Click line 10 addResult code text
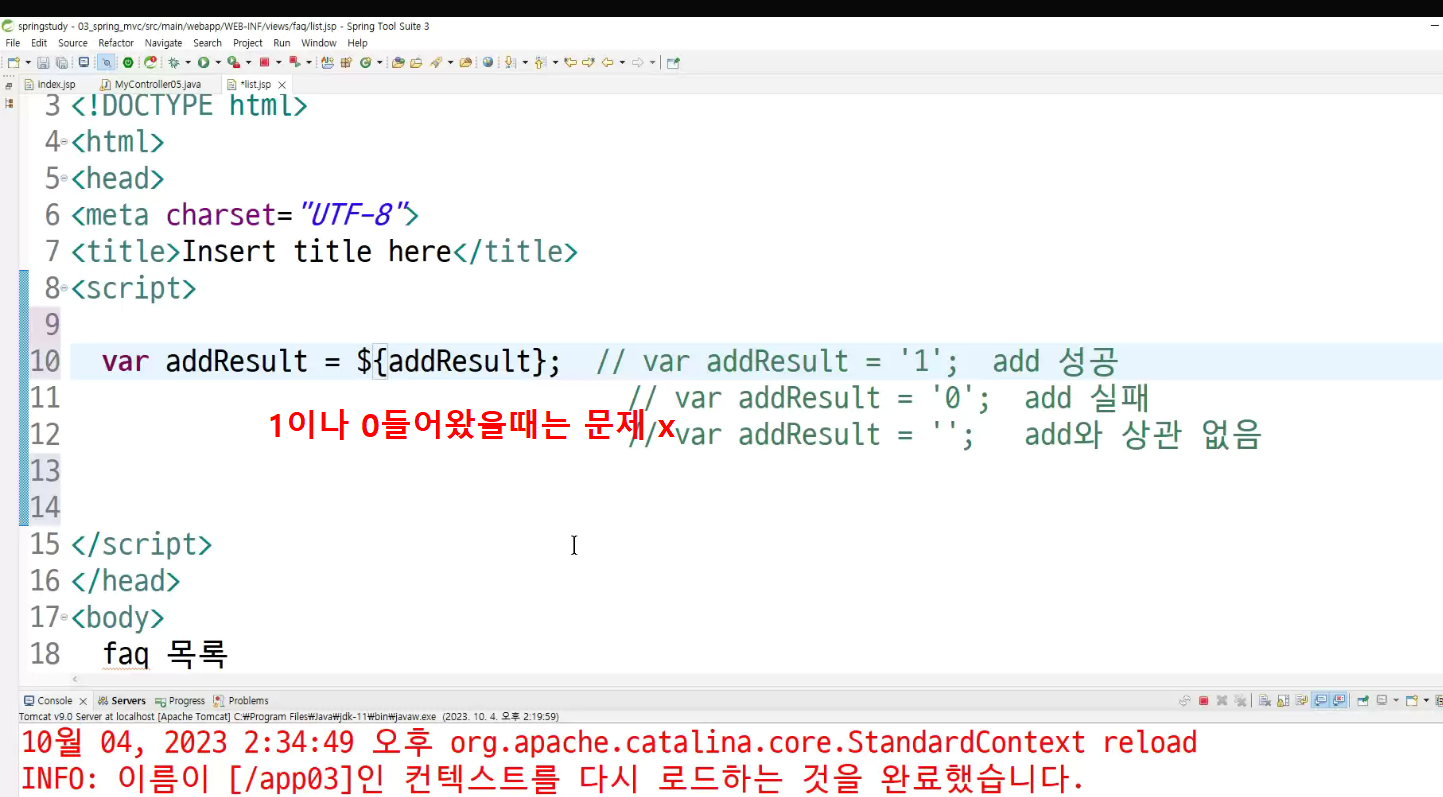The image size is (1443, 797). pyautogui.click(x=331, y=361)
